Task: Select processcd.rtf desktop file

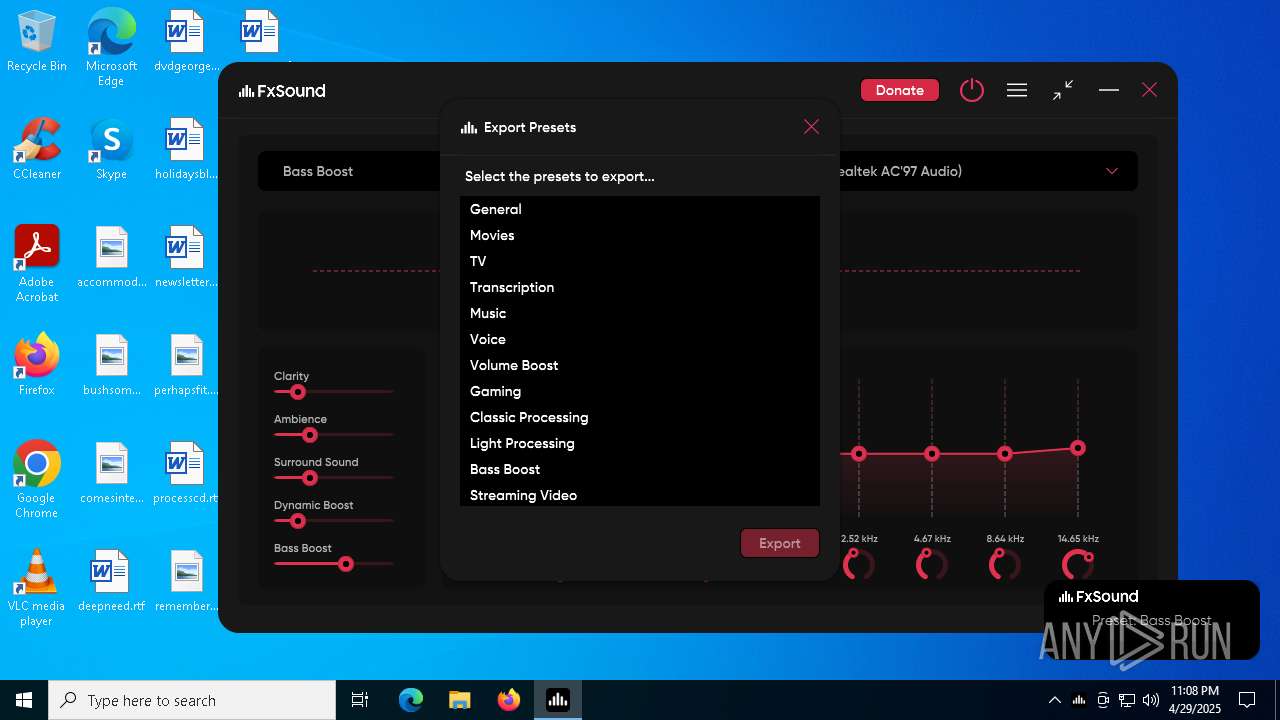Action: click(x=185, y=472)
